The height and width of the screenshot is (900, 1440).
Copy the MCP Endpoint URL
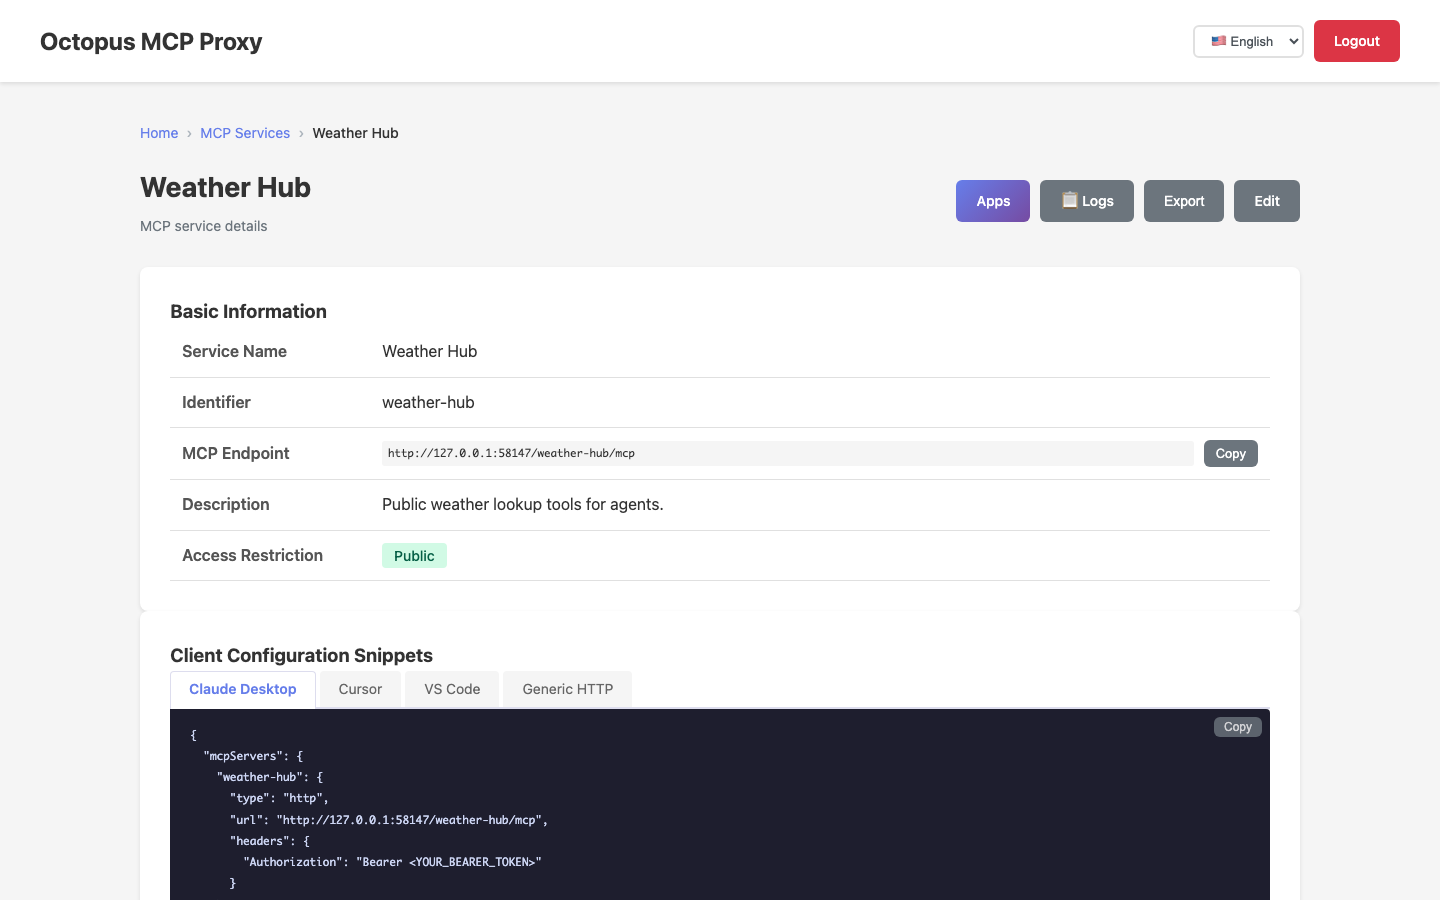tap(1231, 454)
